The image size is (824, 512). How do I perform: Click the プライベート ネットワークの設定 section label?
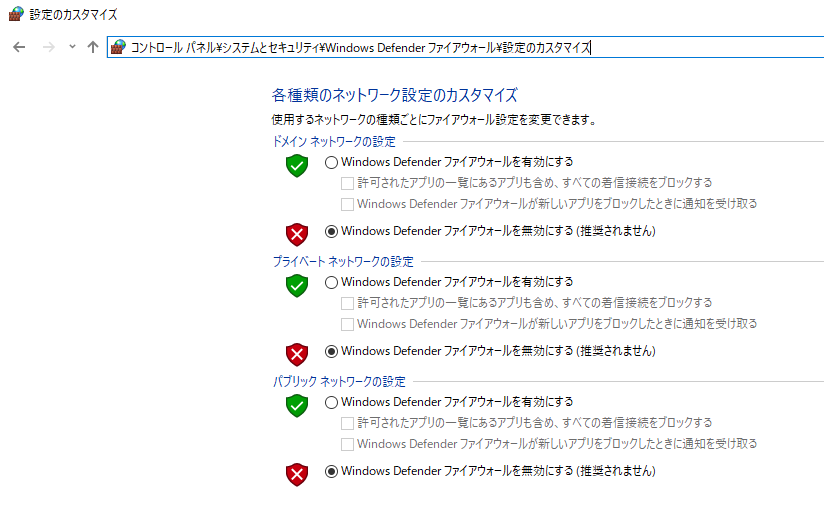[343, 261]
